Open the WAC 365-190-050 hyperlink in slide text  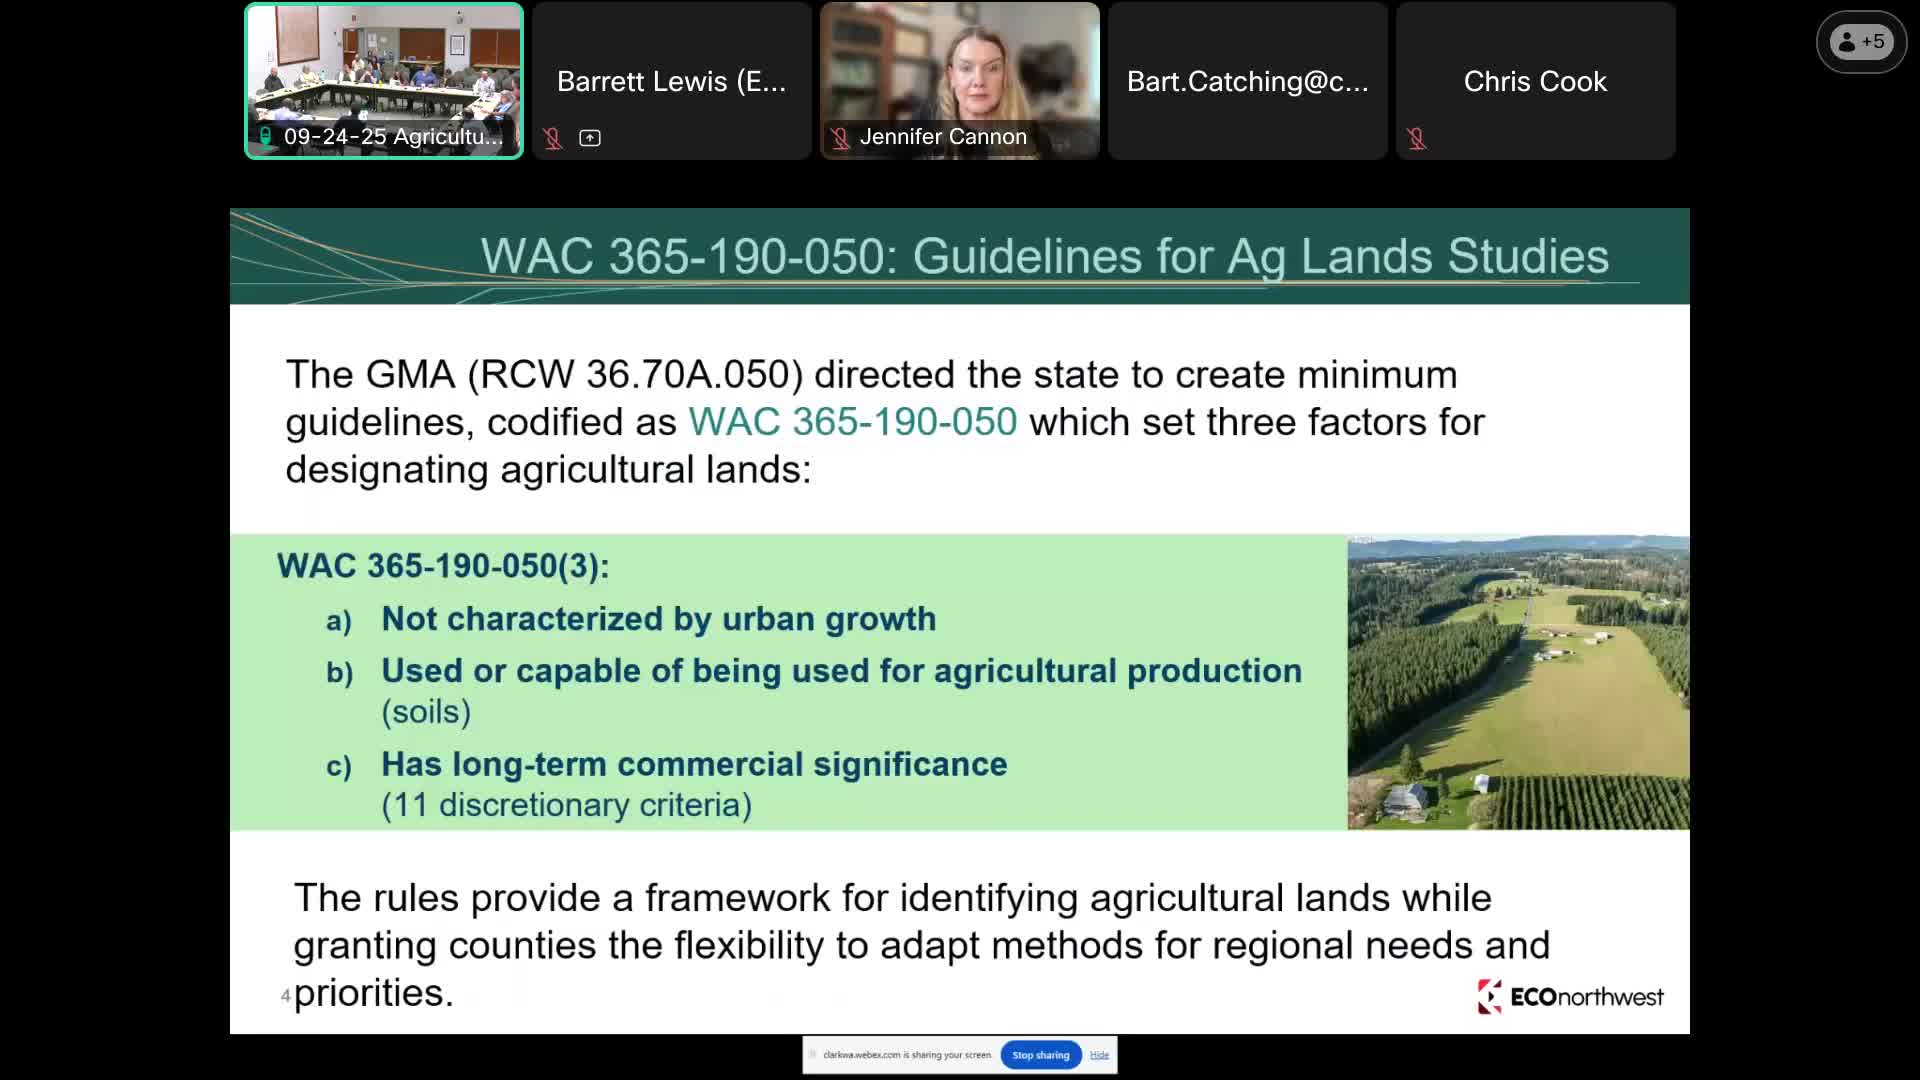click(x=852, y=422)
